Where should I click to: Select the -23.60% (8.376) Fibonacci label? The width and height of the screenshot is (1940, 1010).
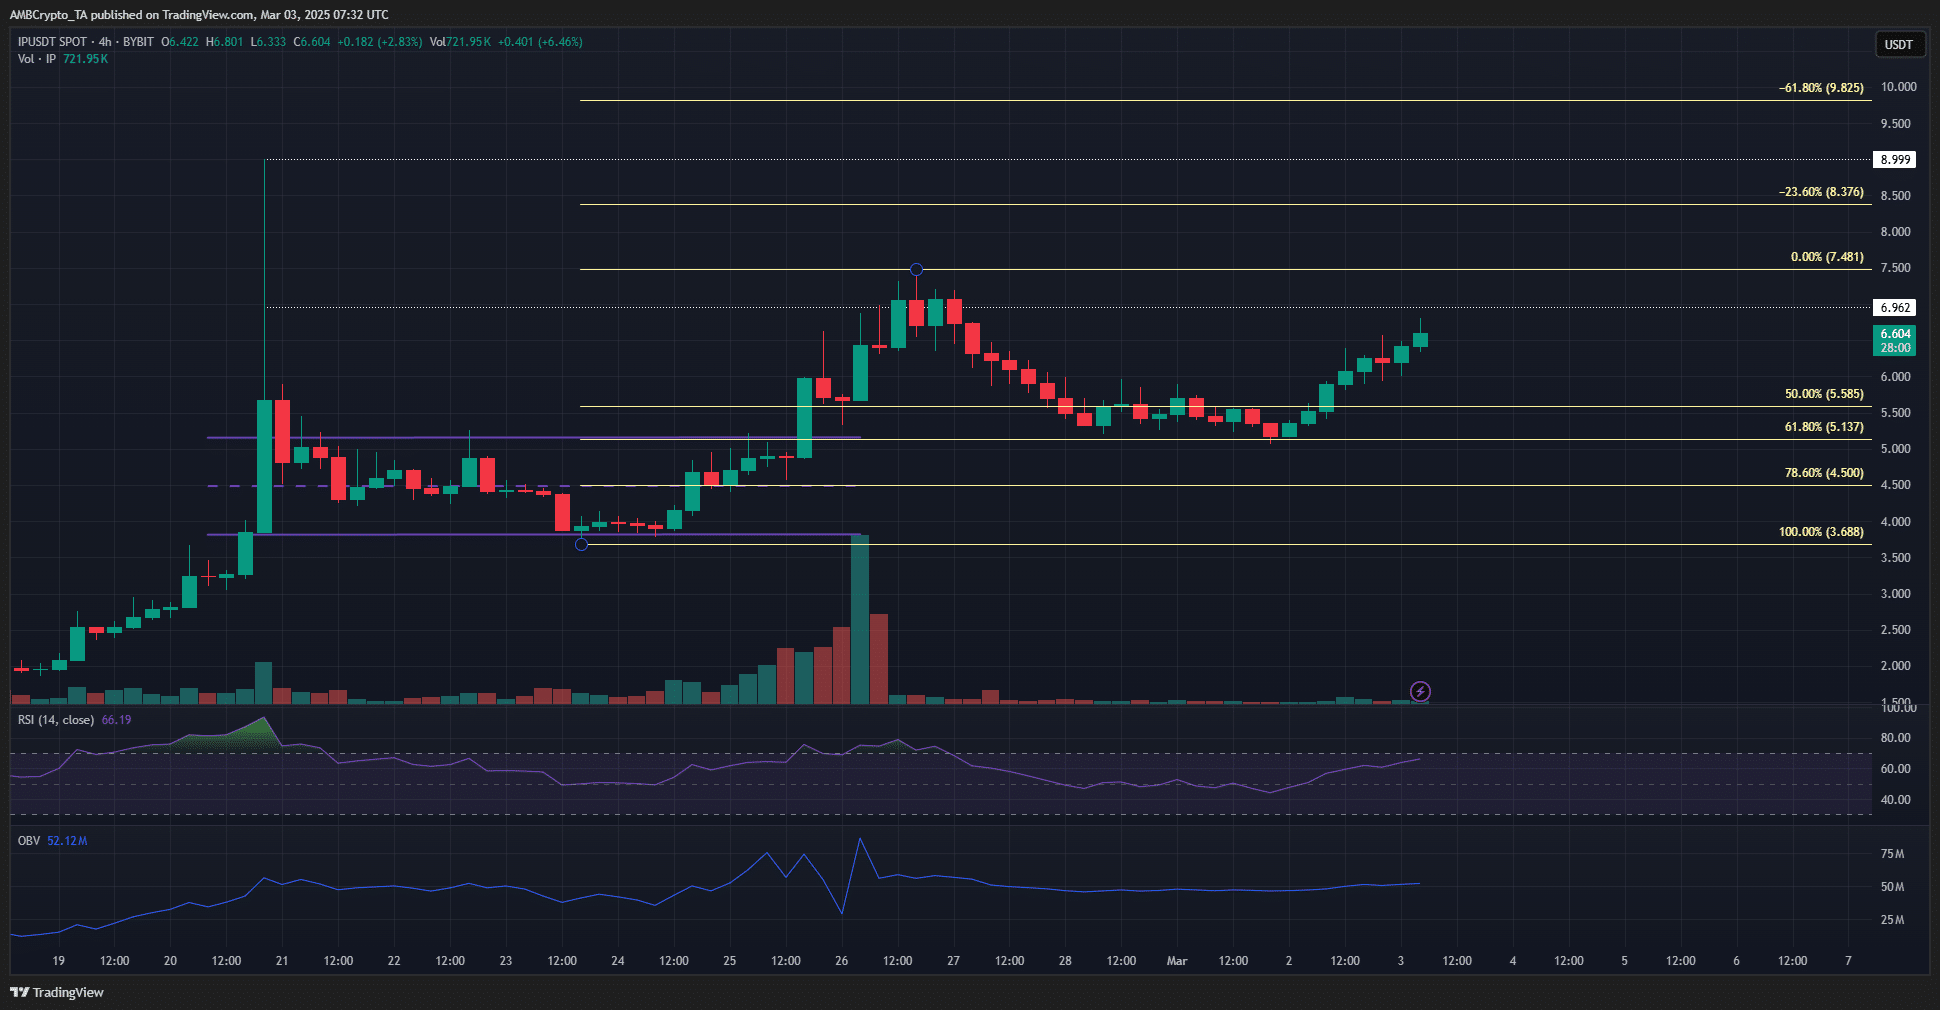click(x=1821, y=192)
